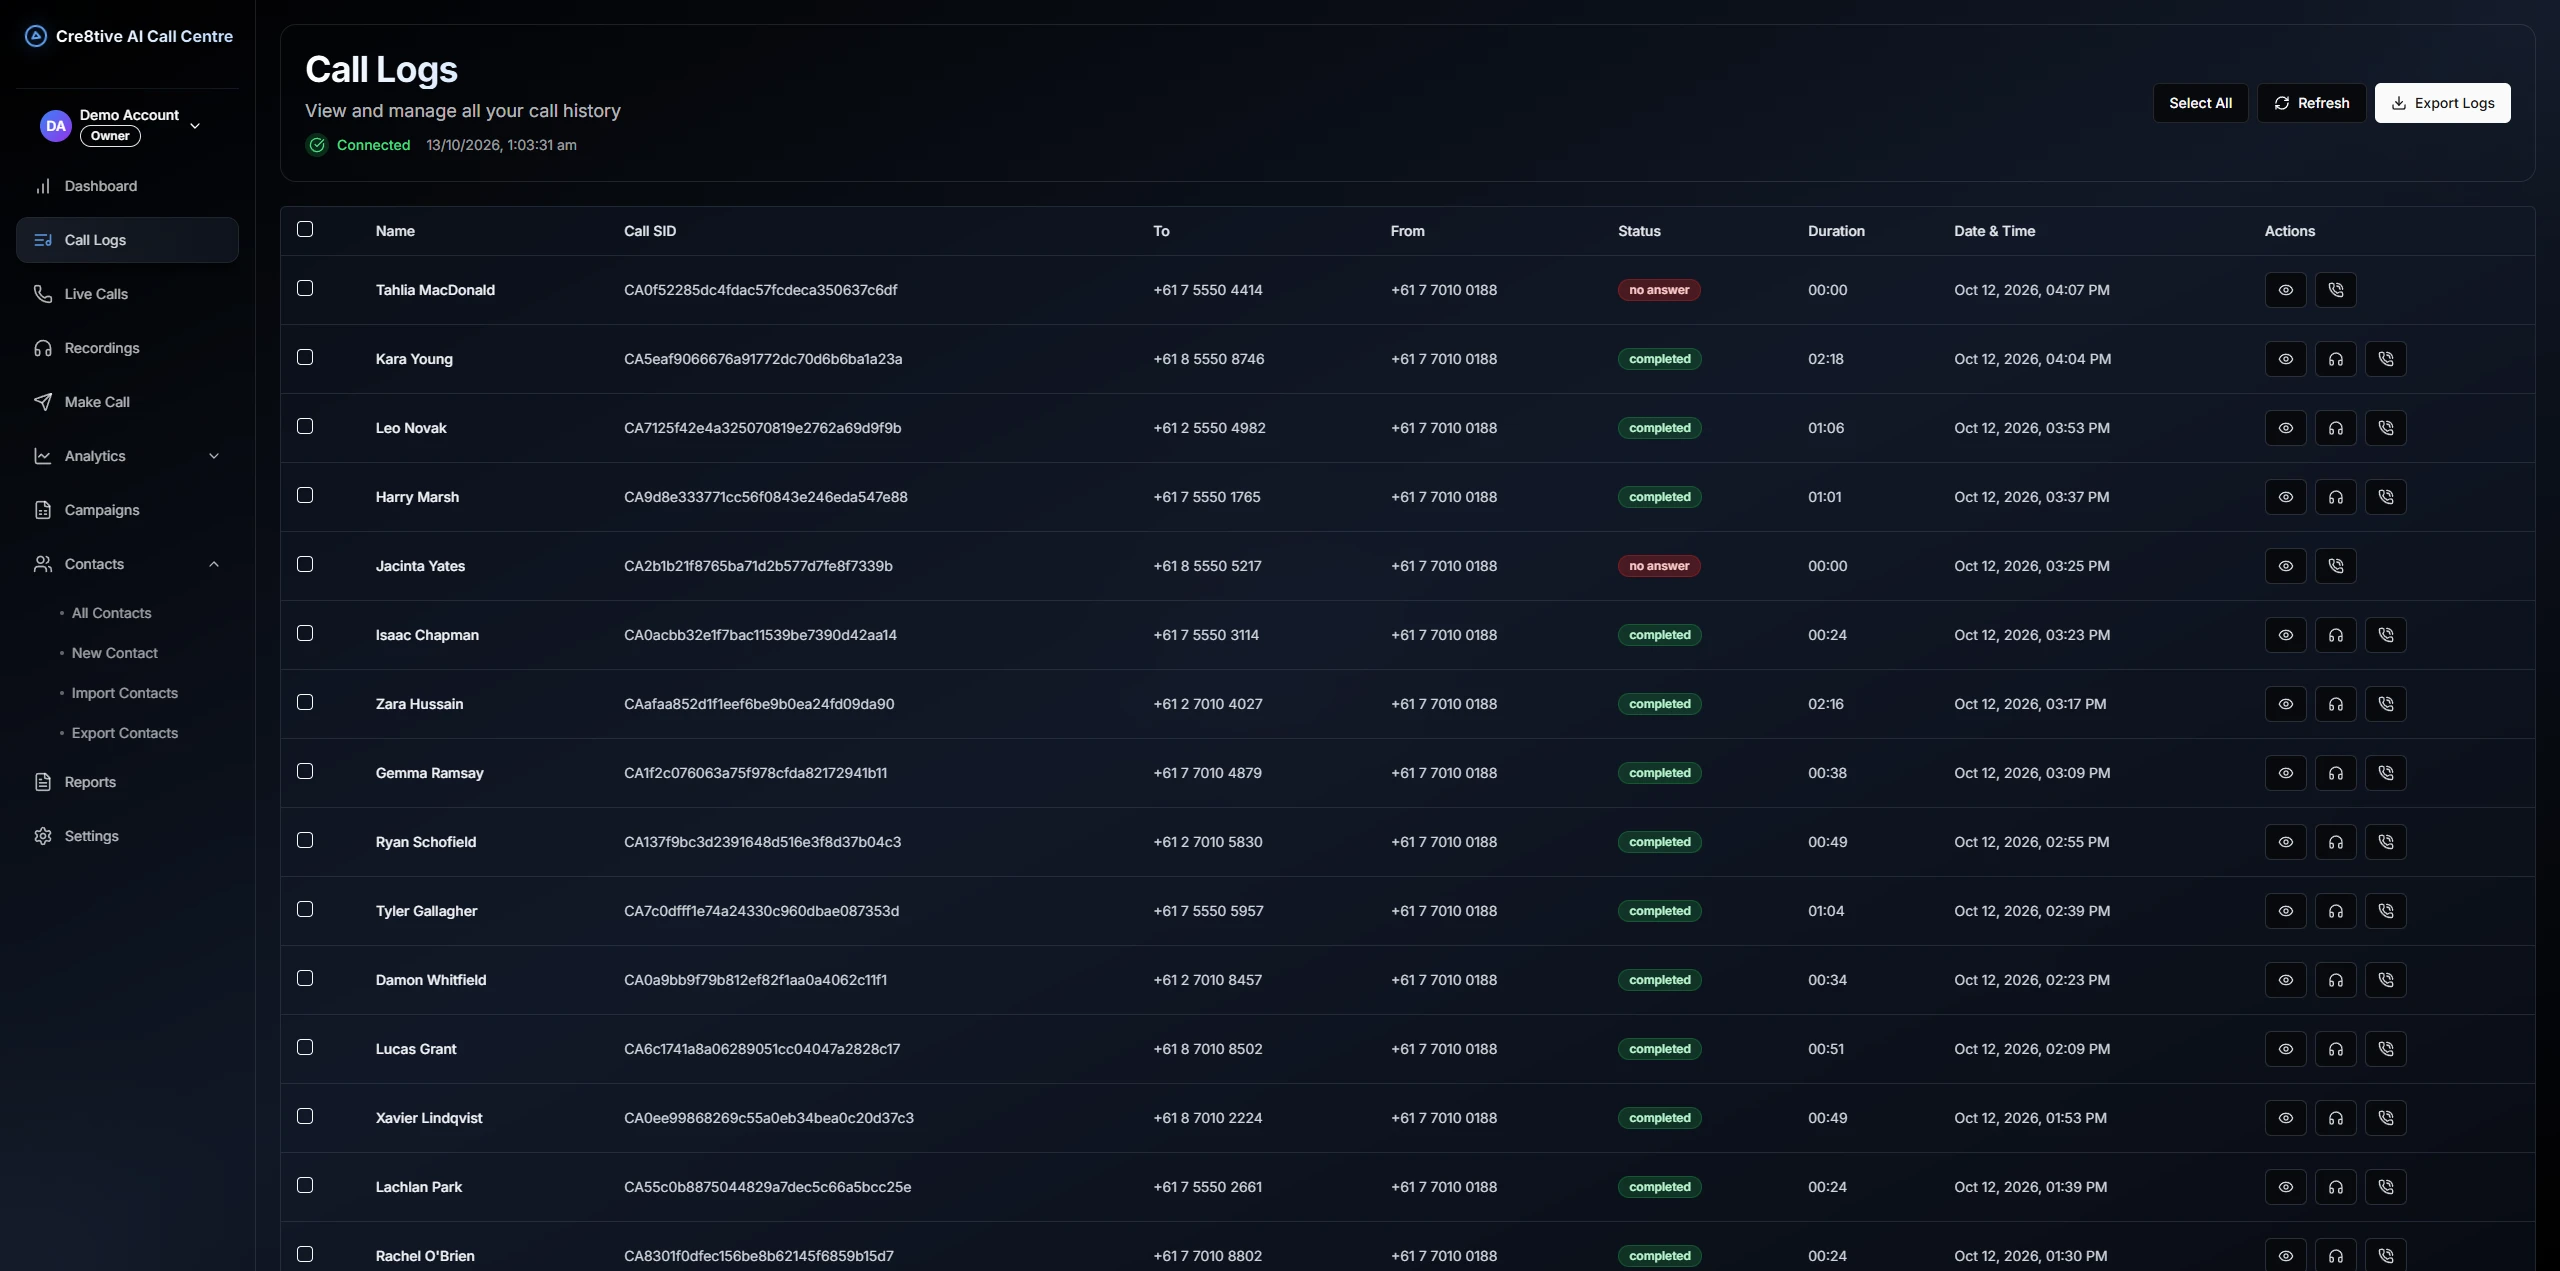The image size is (2560, 1271).
Task: Open Import Contacts link
Action: tap(124, 693)
